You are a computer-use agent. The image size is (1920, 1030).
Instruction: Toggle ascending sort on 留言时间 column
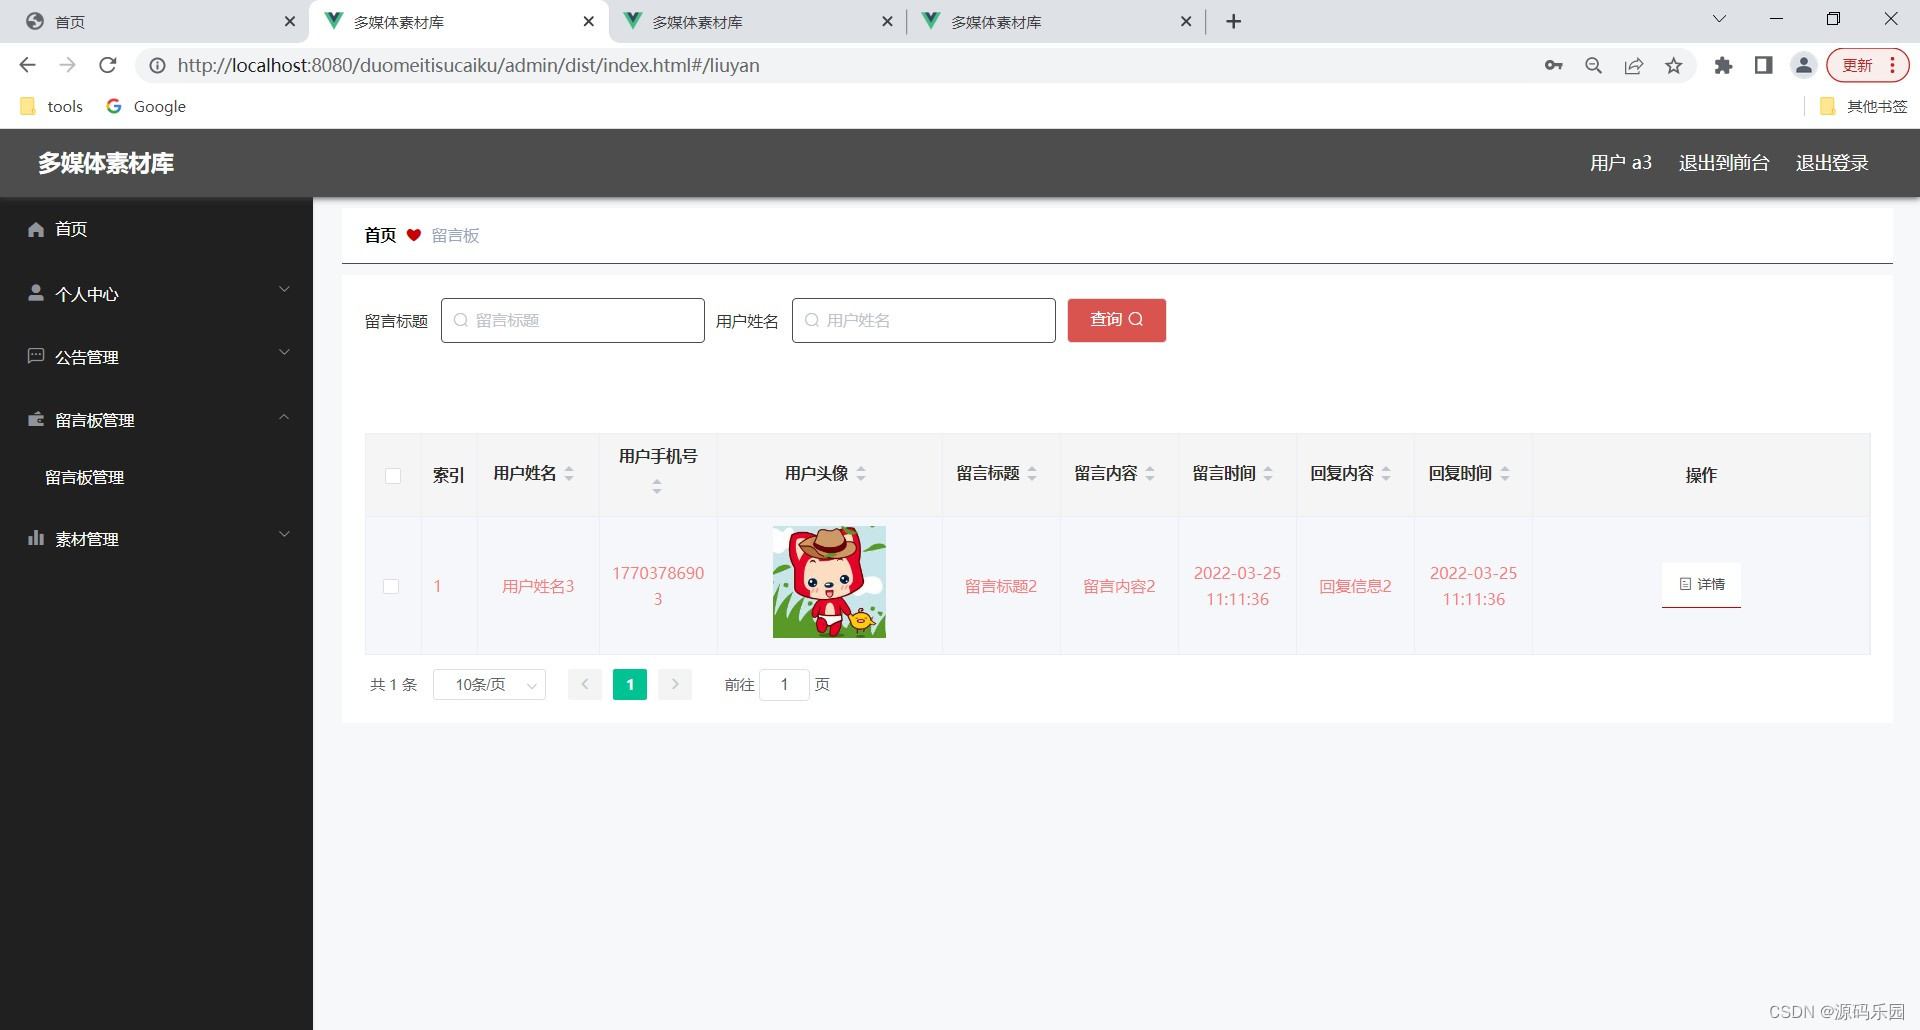pos(1268,467)
